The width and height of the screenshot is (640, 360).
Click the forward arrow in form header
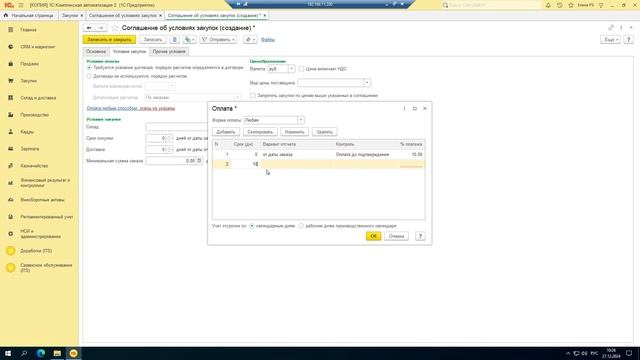pyautogui.click(x=101, y=28)
